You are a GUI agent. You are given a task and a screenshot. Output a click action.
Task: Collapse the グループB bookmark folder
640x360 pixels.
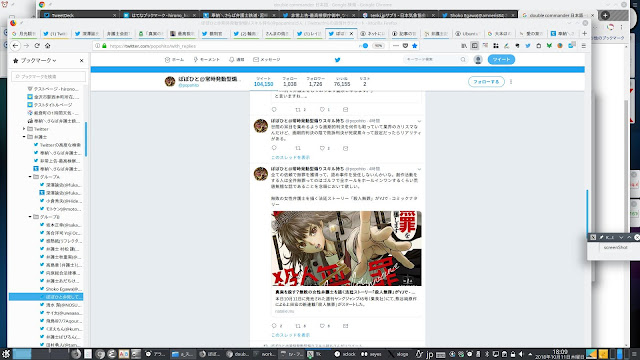point(30,217)
